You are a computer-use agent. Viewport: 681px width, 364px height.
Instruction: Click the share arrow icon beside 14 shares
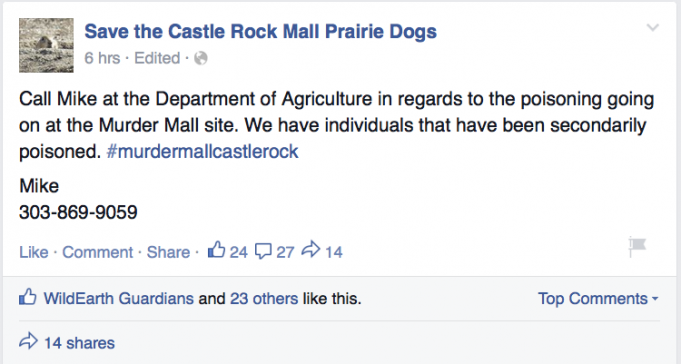tap(28, 341)
